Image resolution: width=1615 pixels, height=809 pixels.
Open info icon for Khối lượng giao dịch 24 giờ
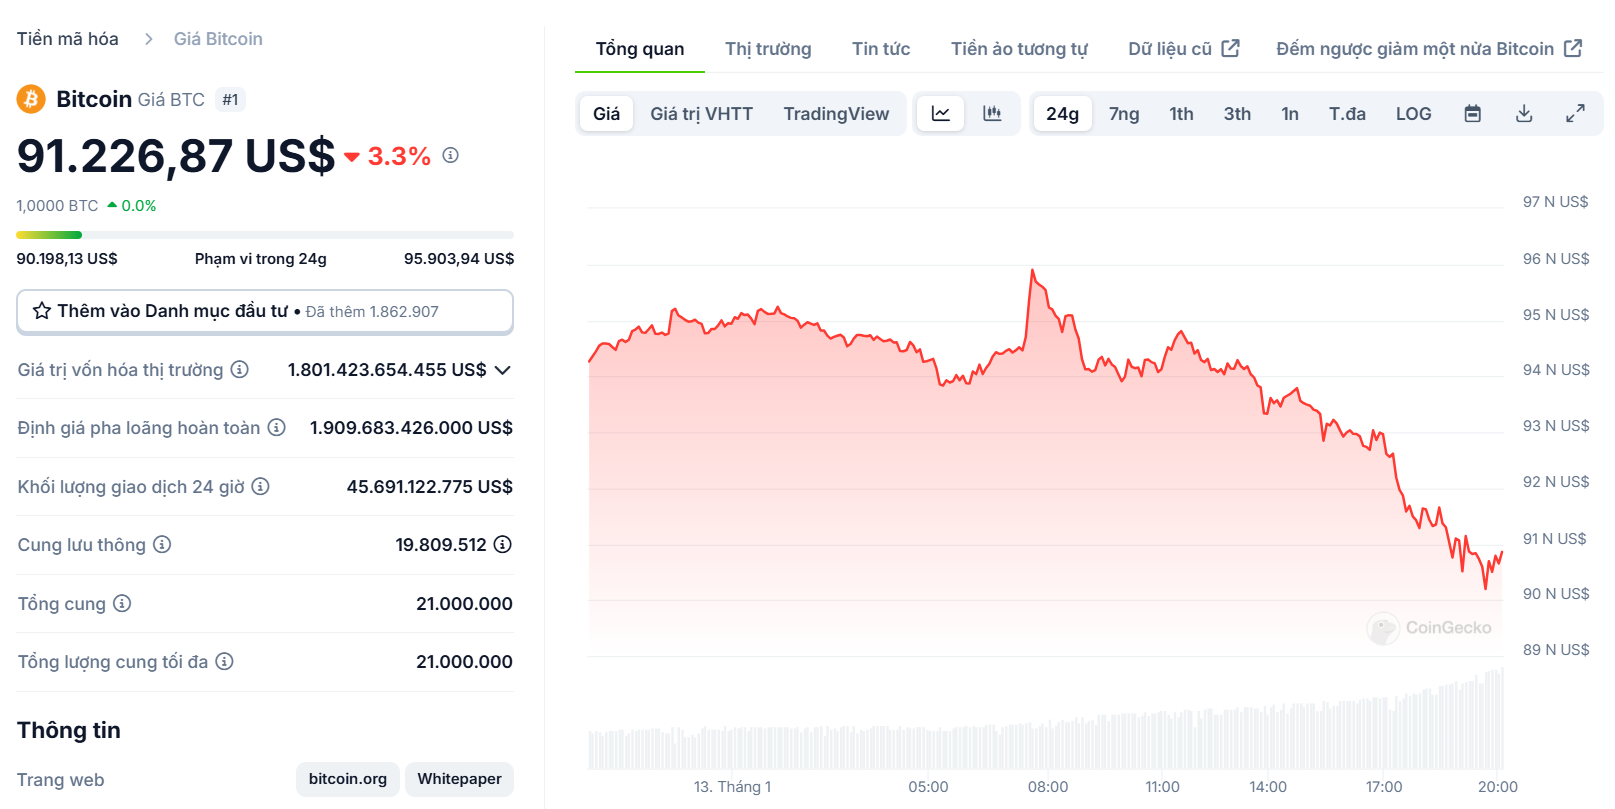(260, 486)
